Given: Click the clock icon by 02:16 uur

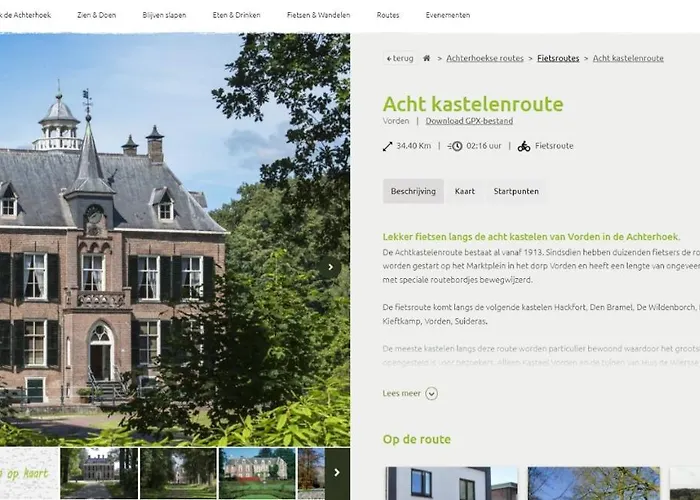Looking at the screenshot, I should [455, 146].
